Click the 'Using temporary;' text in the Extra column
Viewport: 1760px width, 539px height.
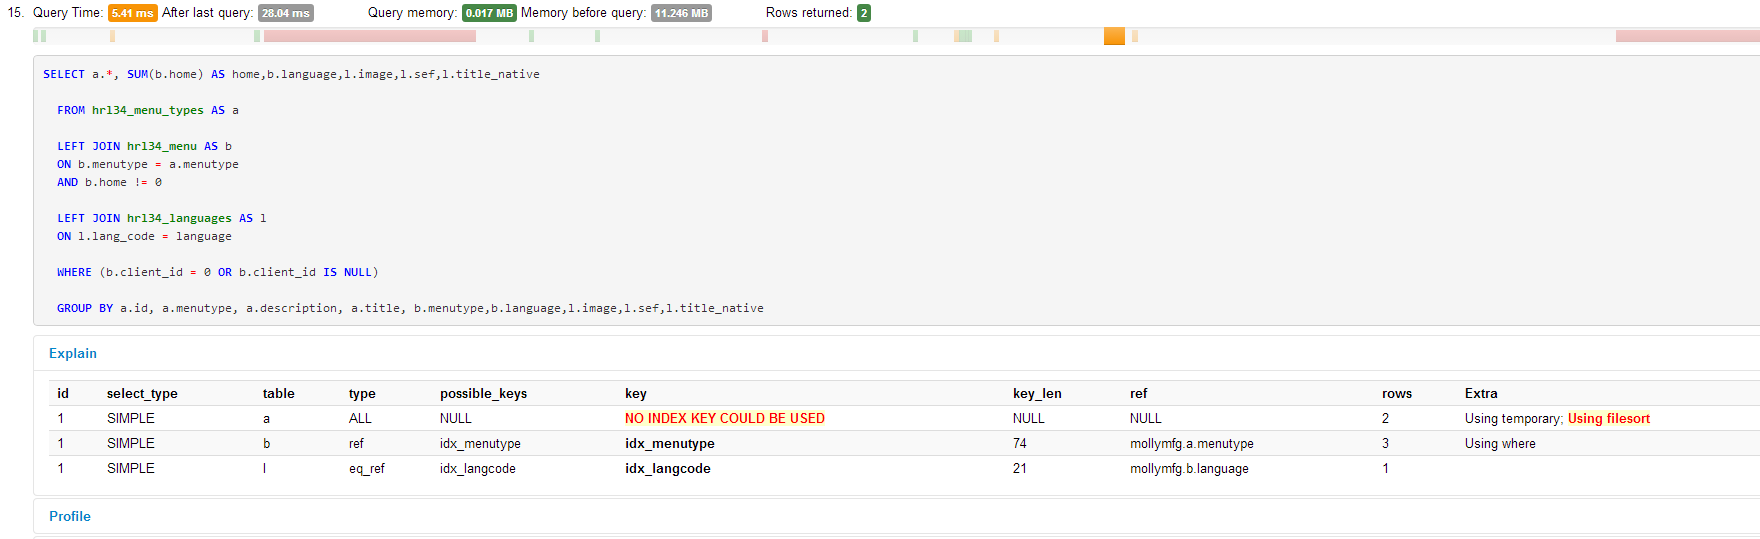pos(1514,418)
